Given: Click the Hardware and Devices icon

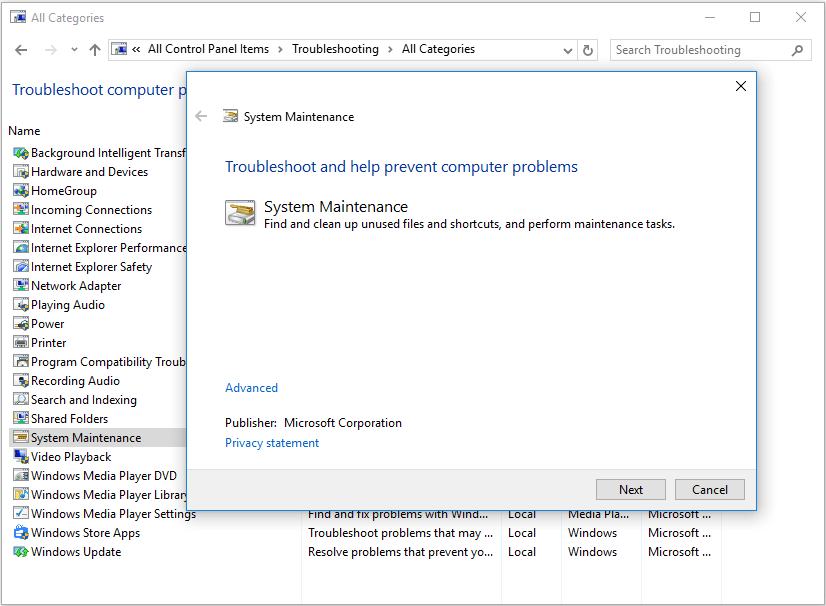Looking at the screenshot, I should tap(20, 172).
